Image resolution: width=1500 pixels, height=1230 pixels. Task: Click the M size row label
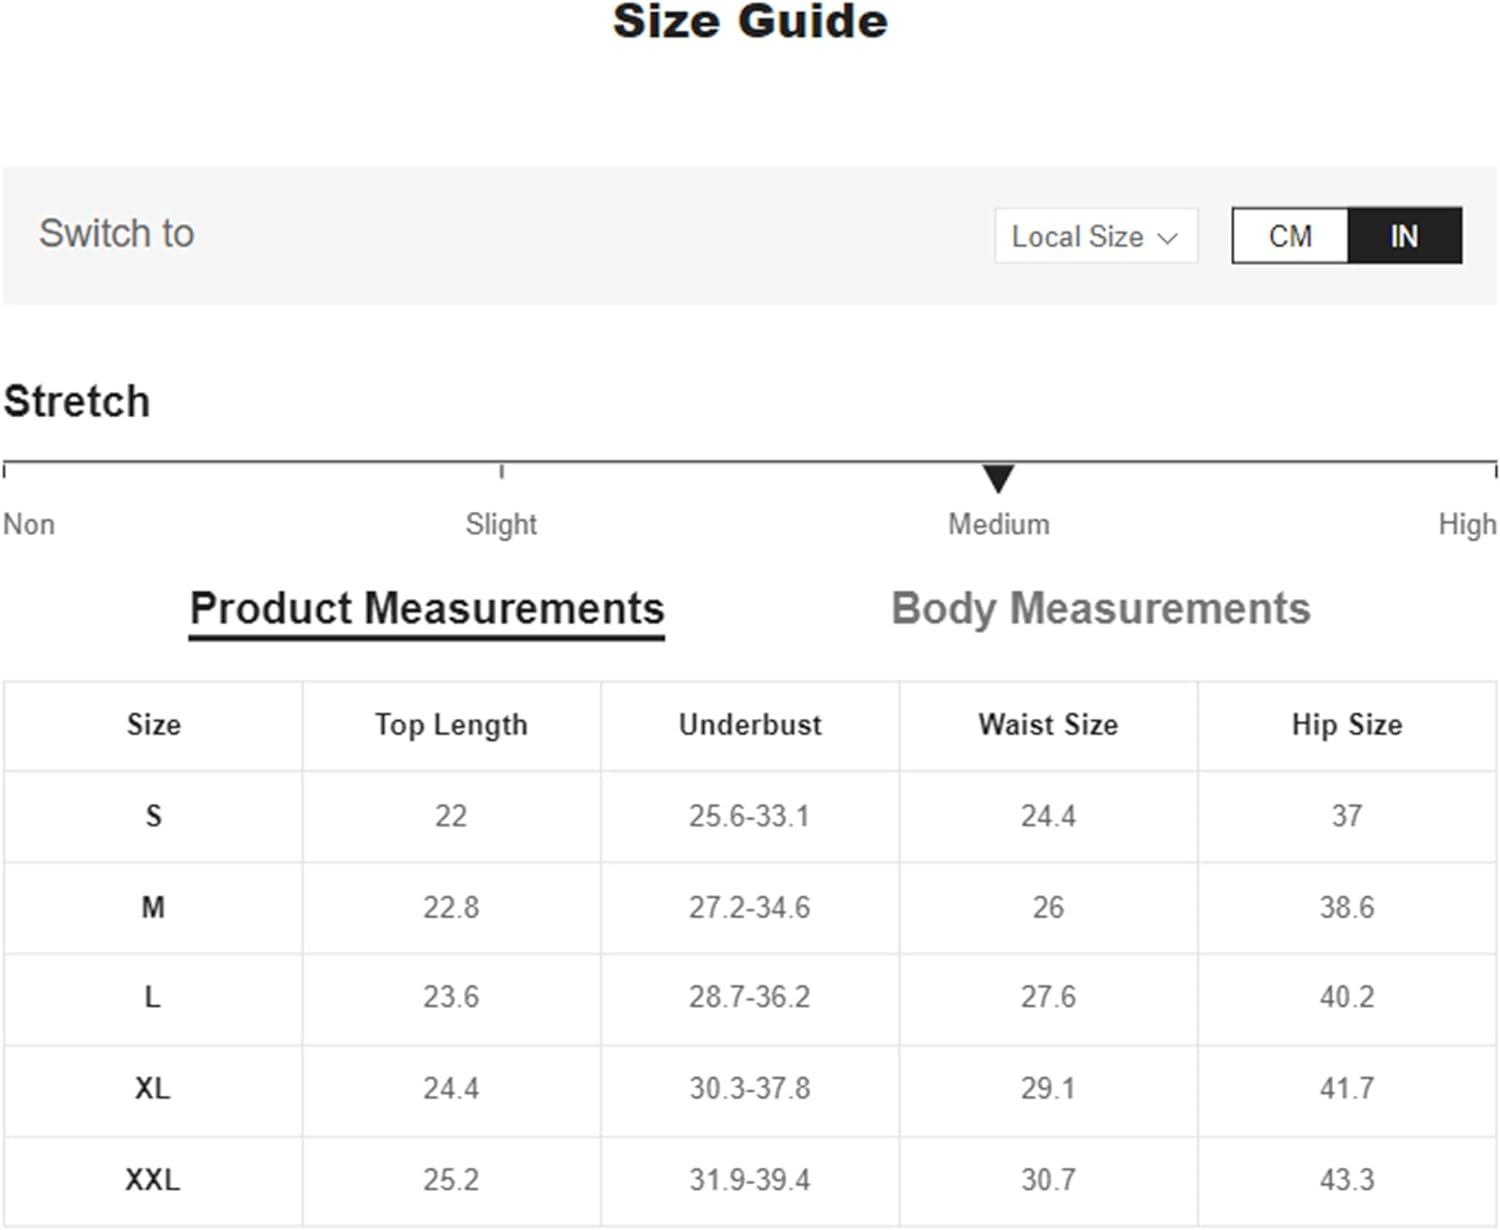pyautogui.click(x=153, y=907)
